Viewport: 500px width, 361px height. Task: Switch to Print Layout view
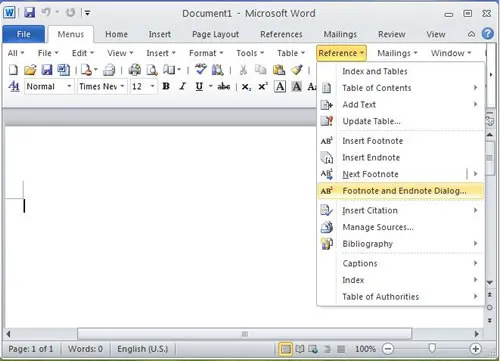285,349
